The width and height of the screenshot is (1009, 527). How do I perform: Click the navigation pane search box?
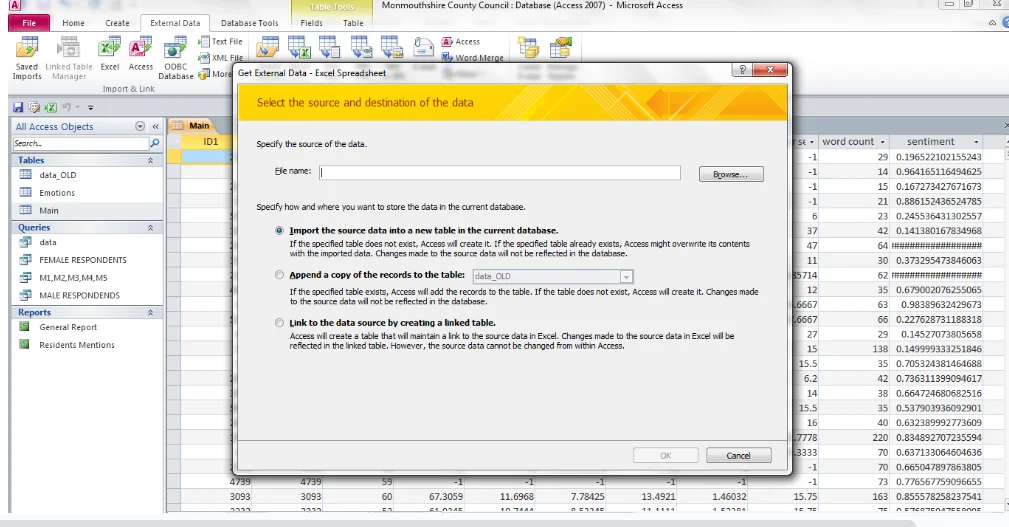[x=80, y=143]
